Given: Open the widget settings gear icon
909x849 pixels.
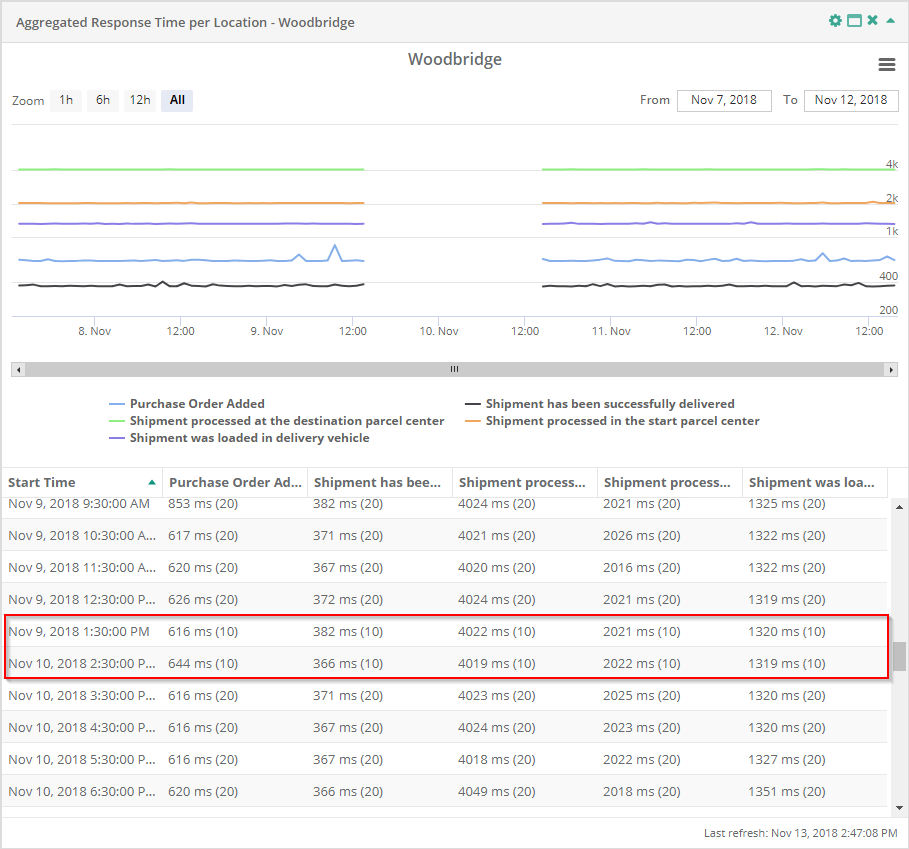Looking at the screenshot, I should tap(836, 19).
